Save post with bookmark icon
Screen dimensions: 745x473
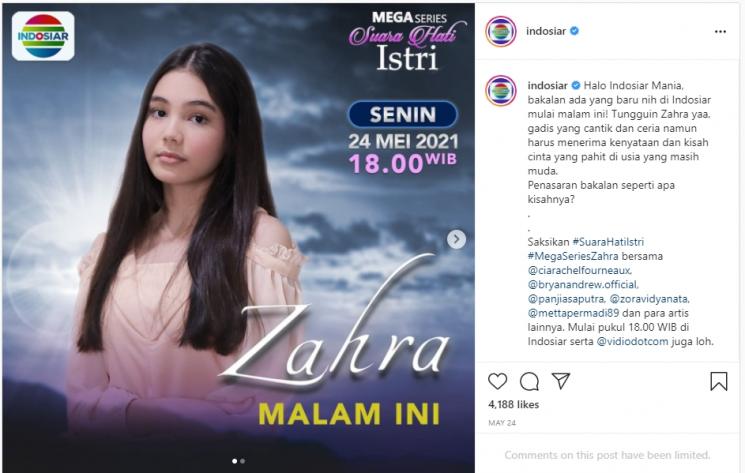[719, 381]
